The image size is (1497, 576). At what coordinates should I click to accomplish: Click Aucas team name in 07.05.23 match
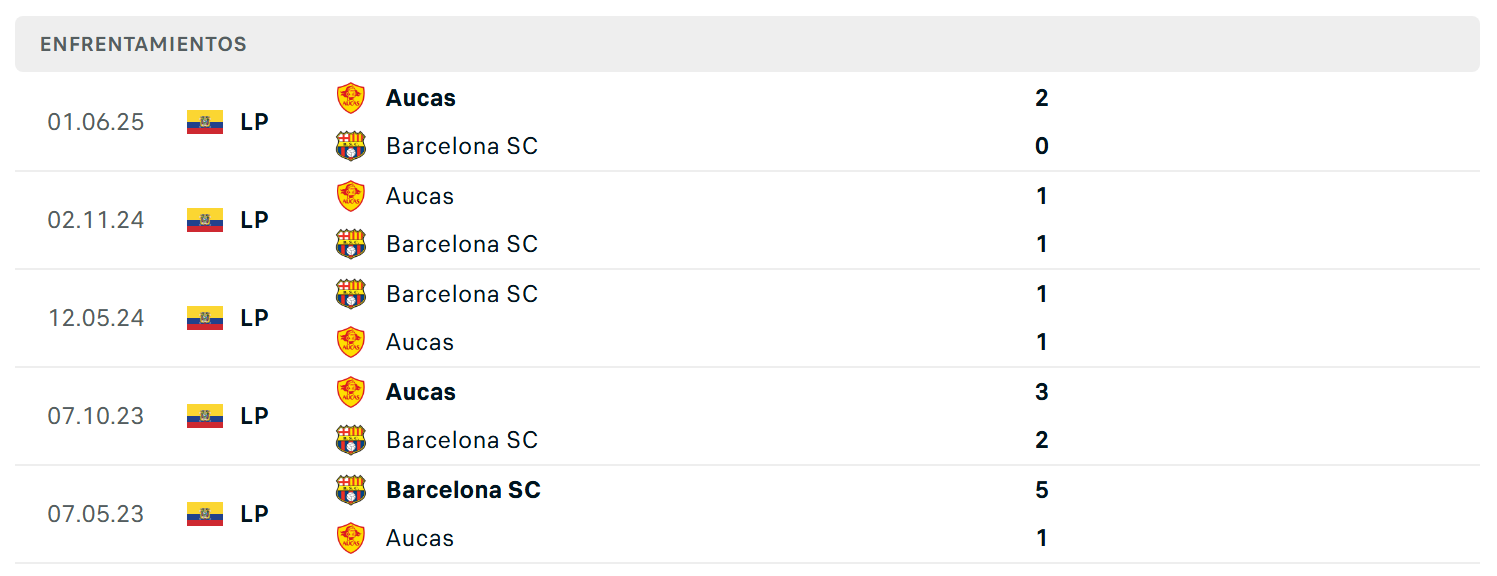point(420,538)
